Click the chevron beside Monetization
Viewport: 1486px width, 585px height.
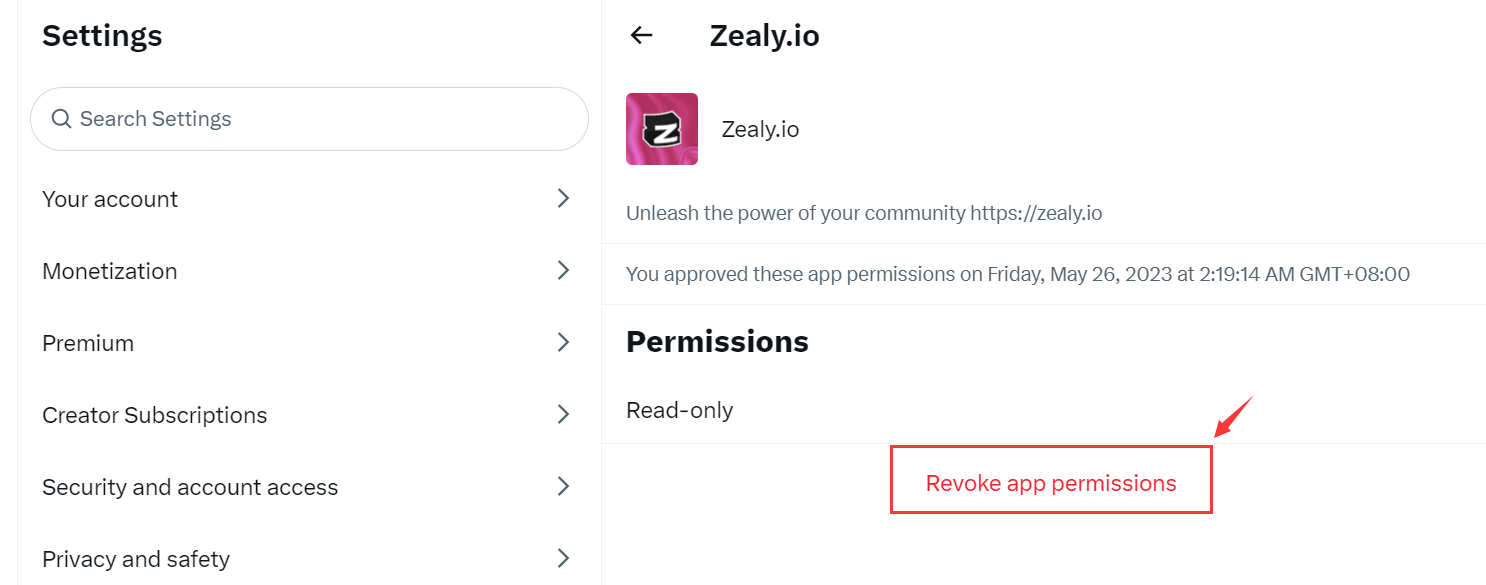[563, 271]
